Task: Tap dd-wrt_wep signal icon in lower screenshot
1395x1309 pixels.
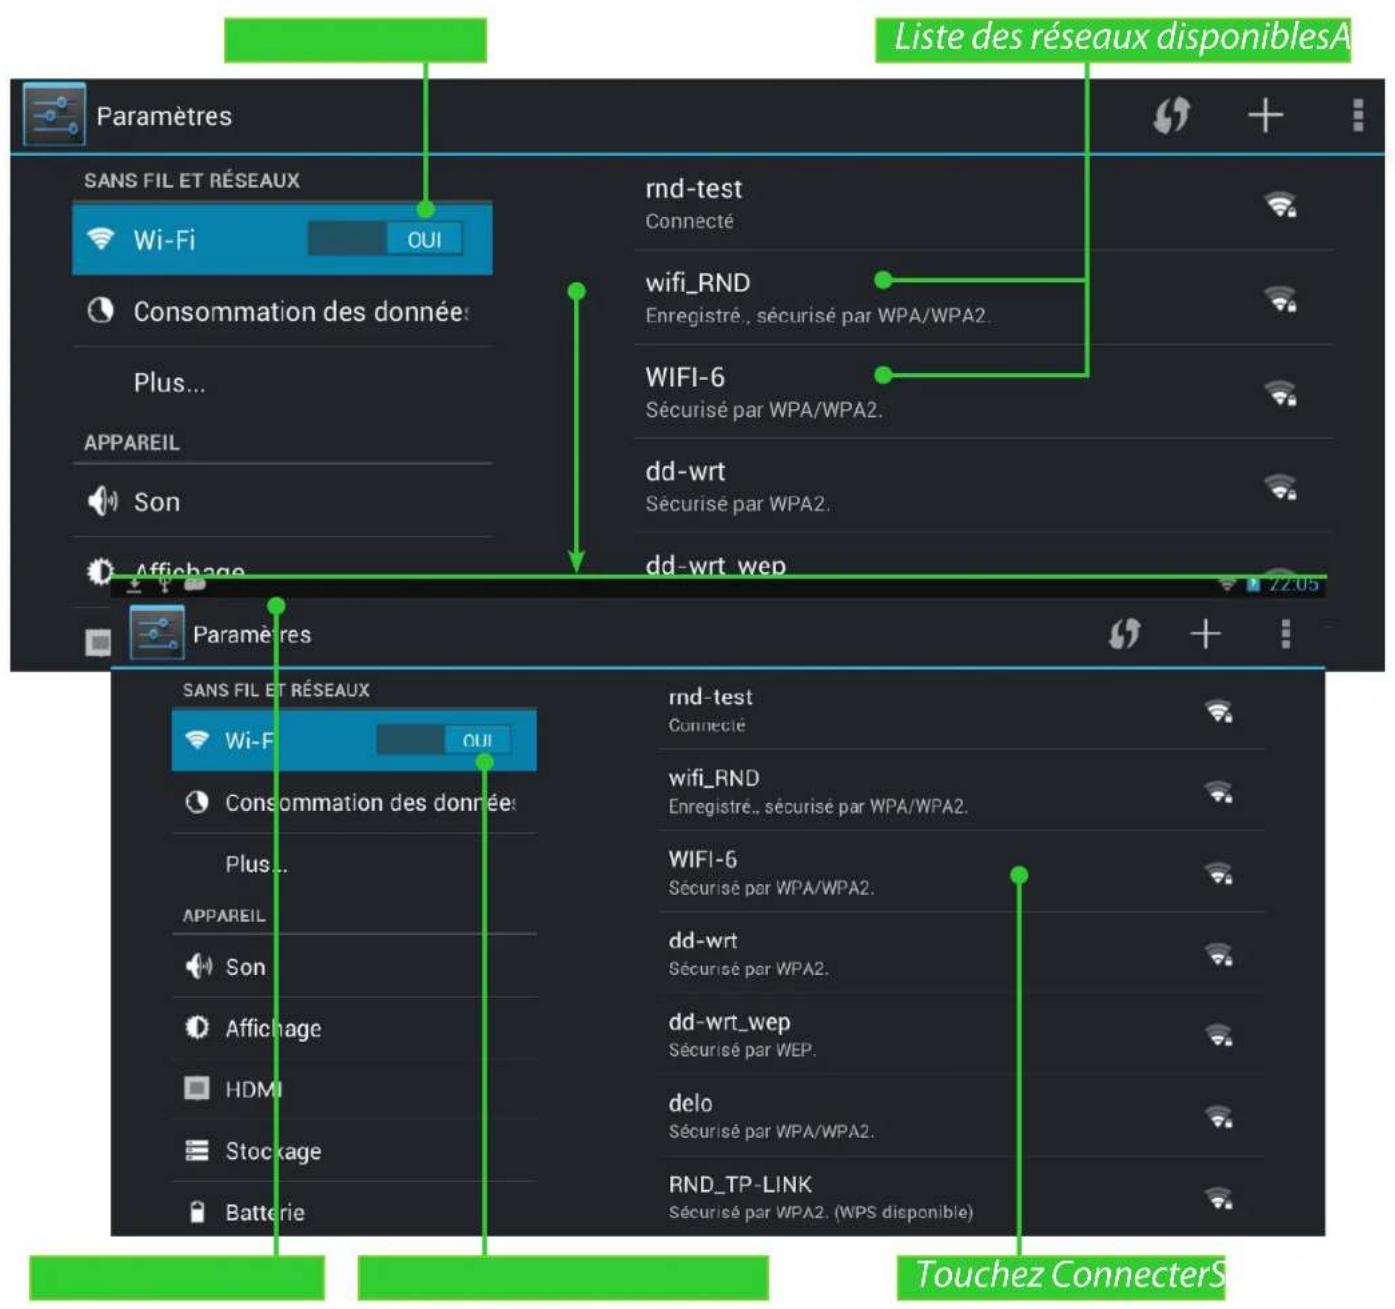Action: (1219, 1036)
